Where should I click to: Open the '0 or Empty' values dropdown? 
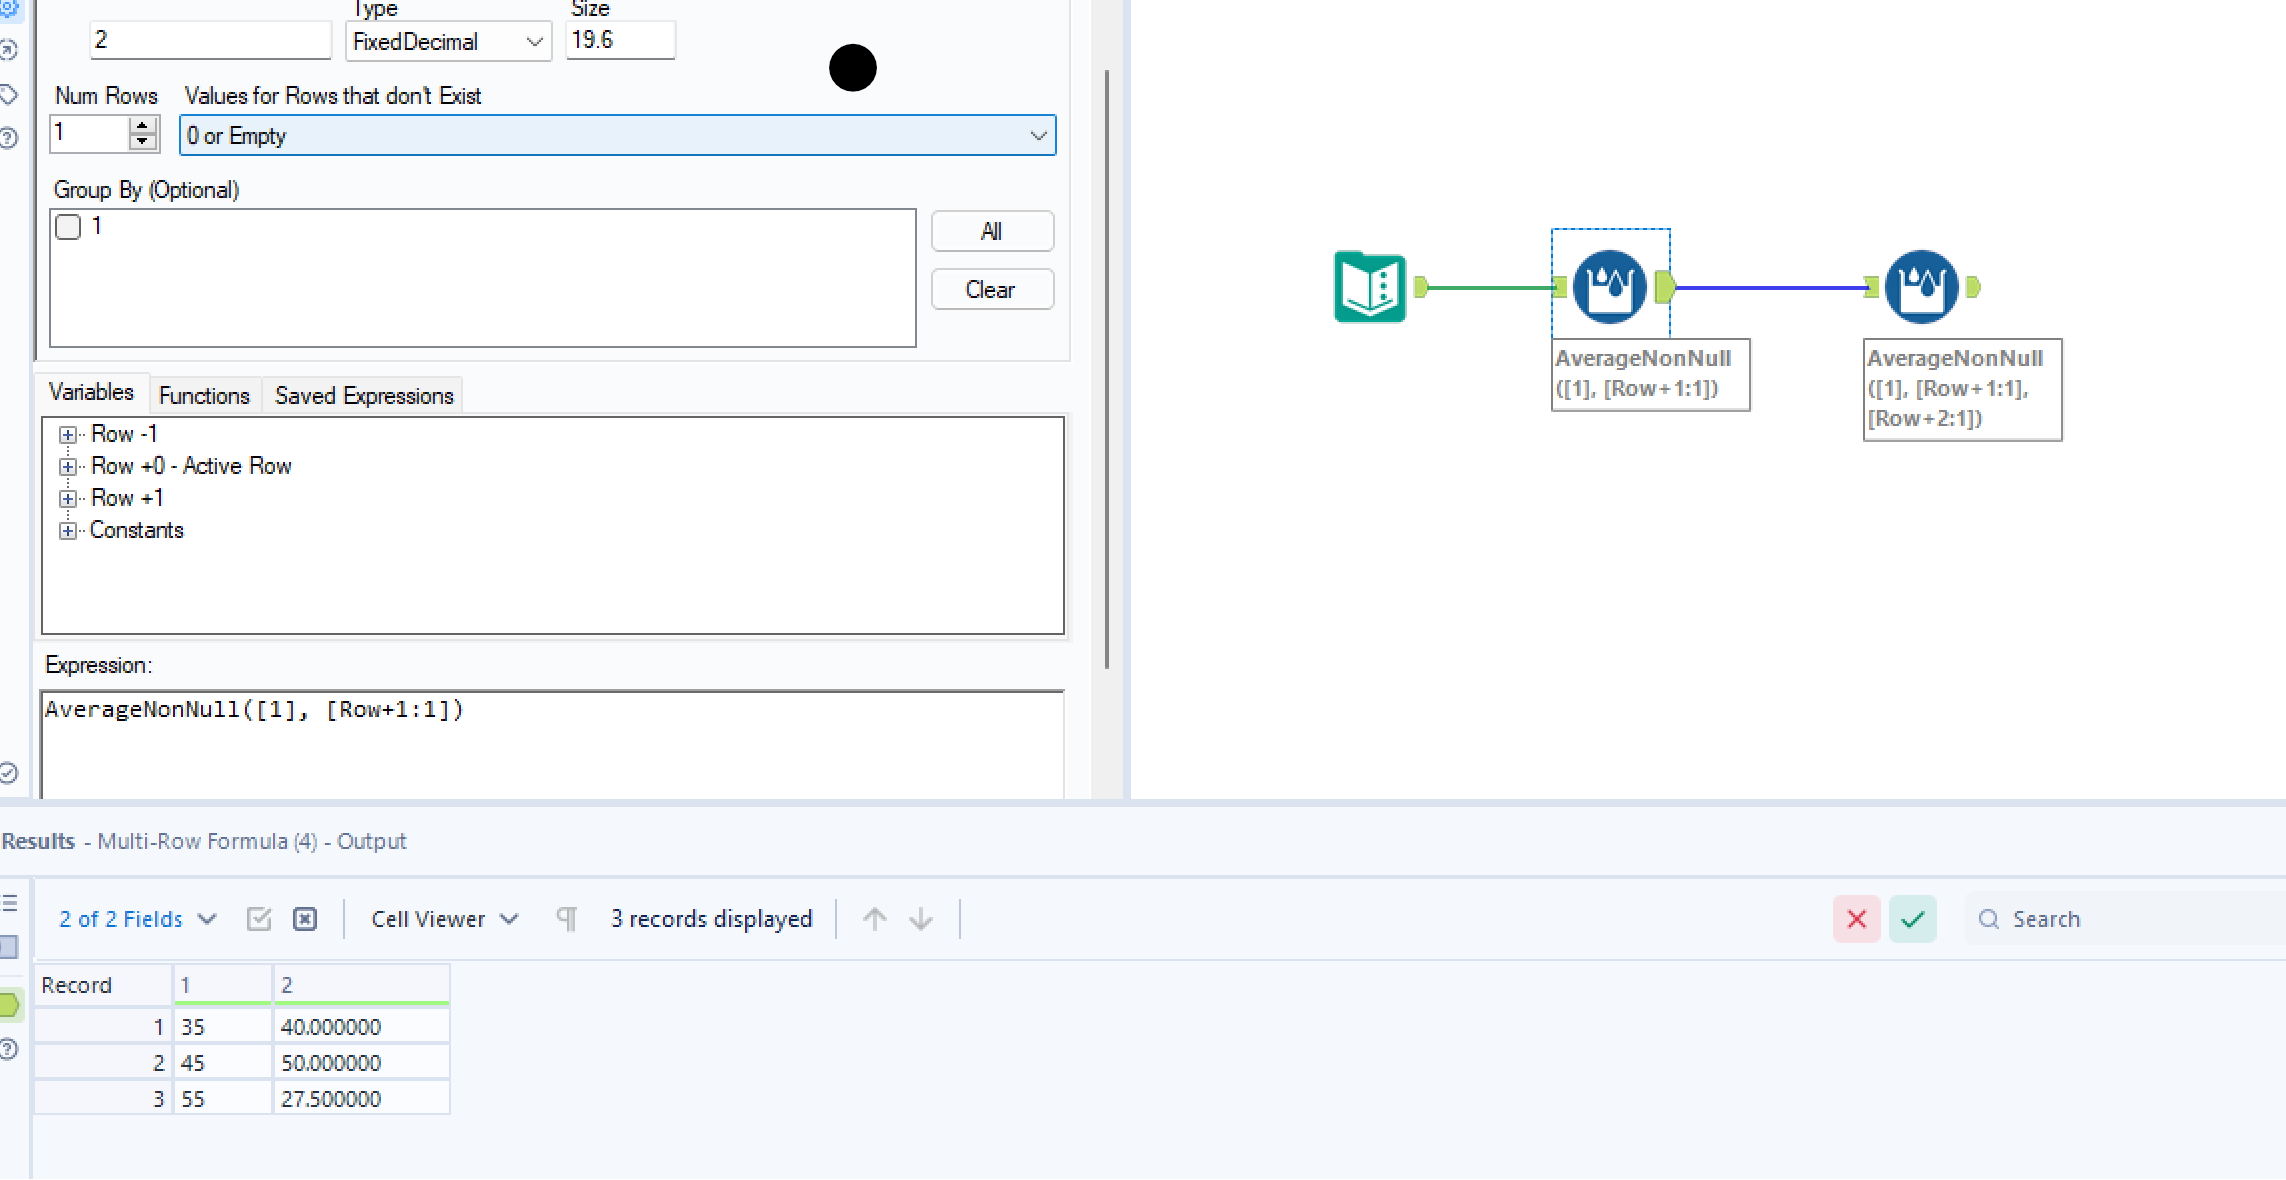tap(1038, 135)
